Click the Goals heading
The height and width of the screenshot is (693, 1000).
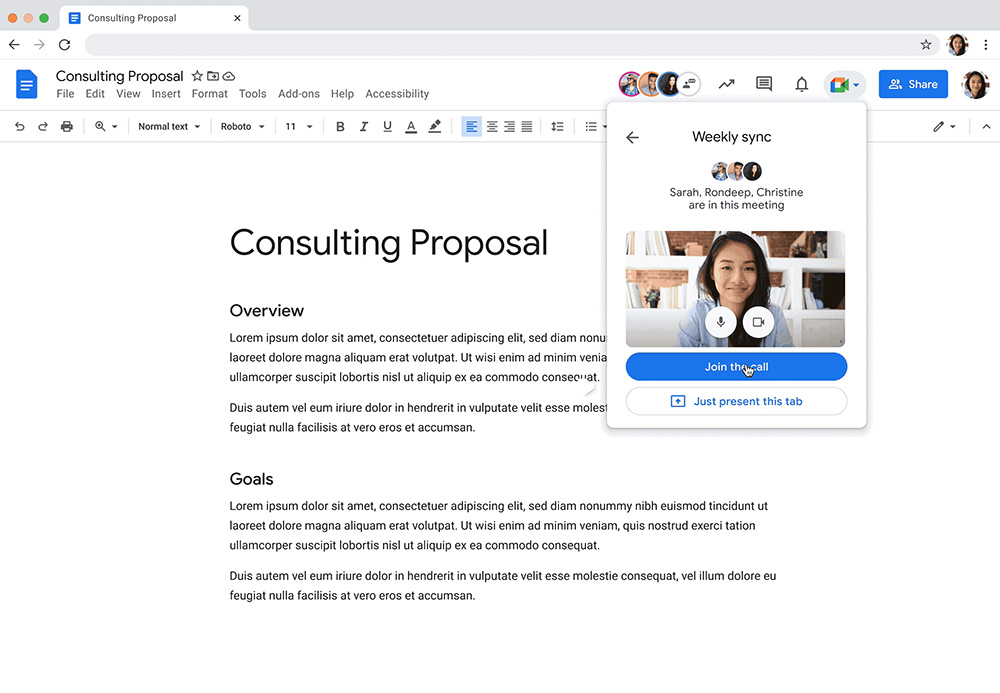click(251, 479)
